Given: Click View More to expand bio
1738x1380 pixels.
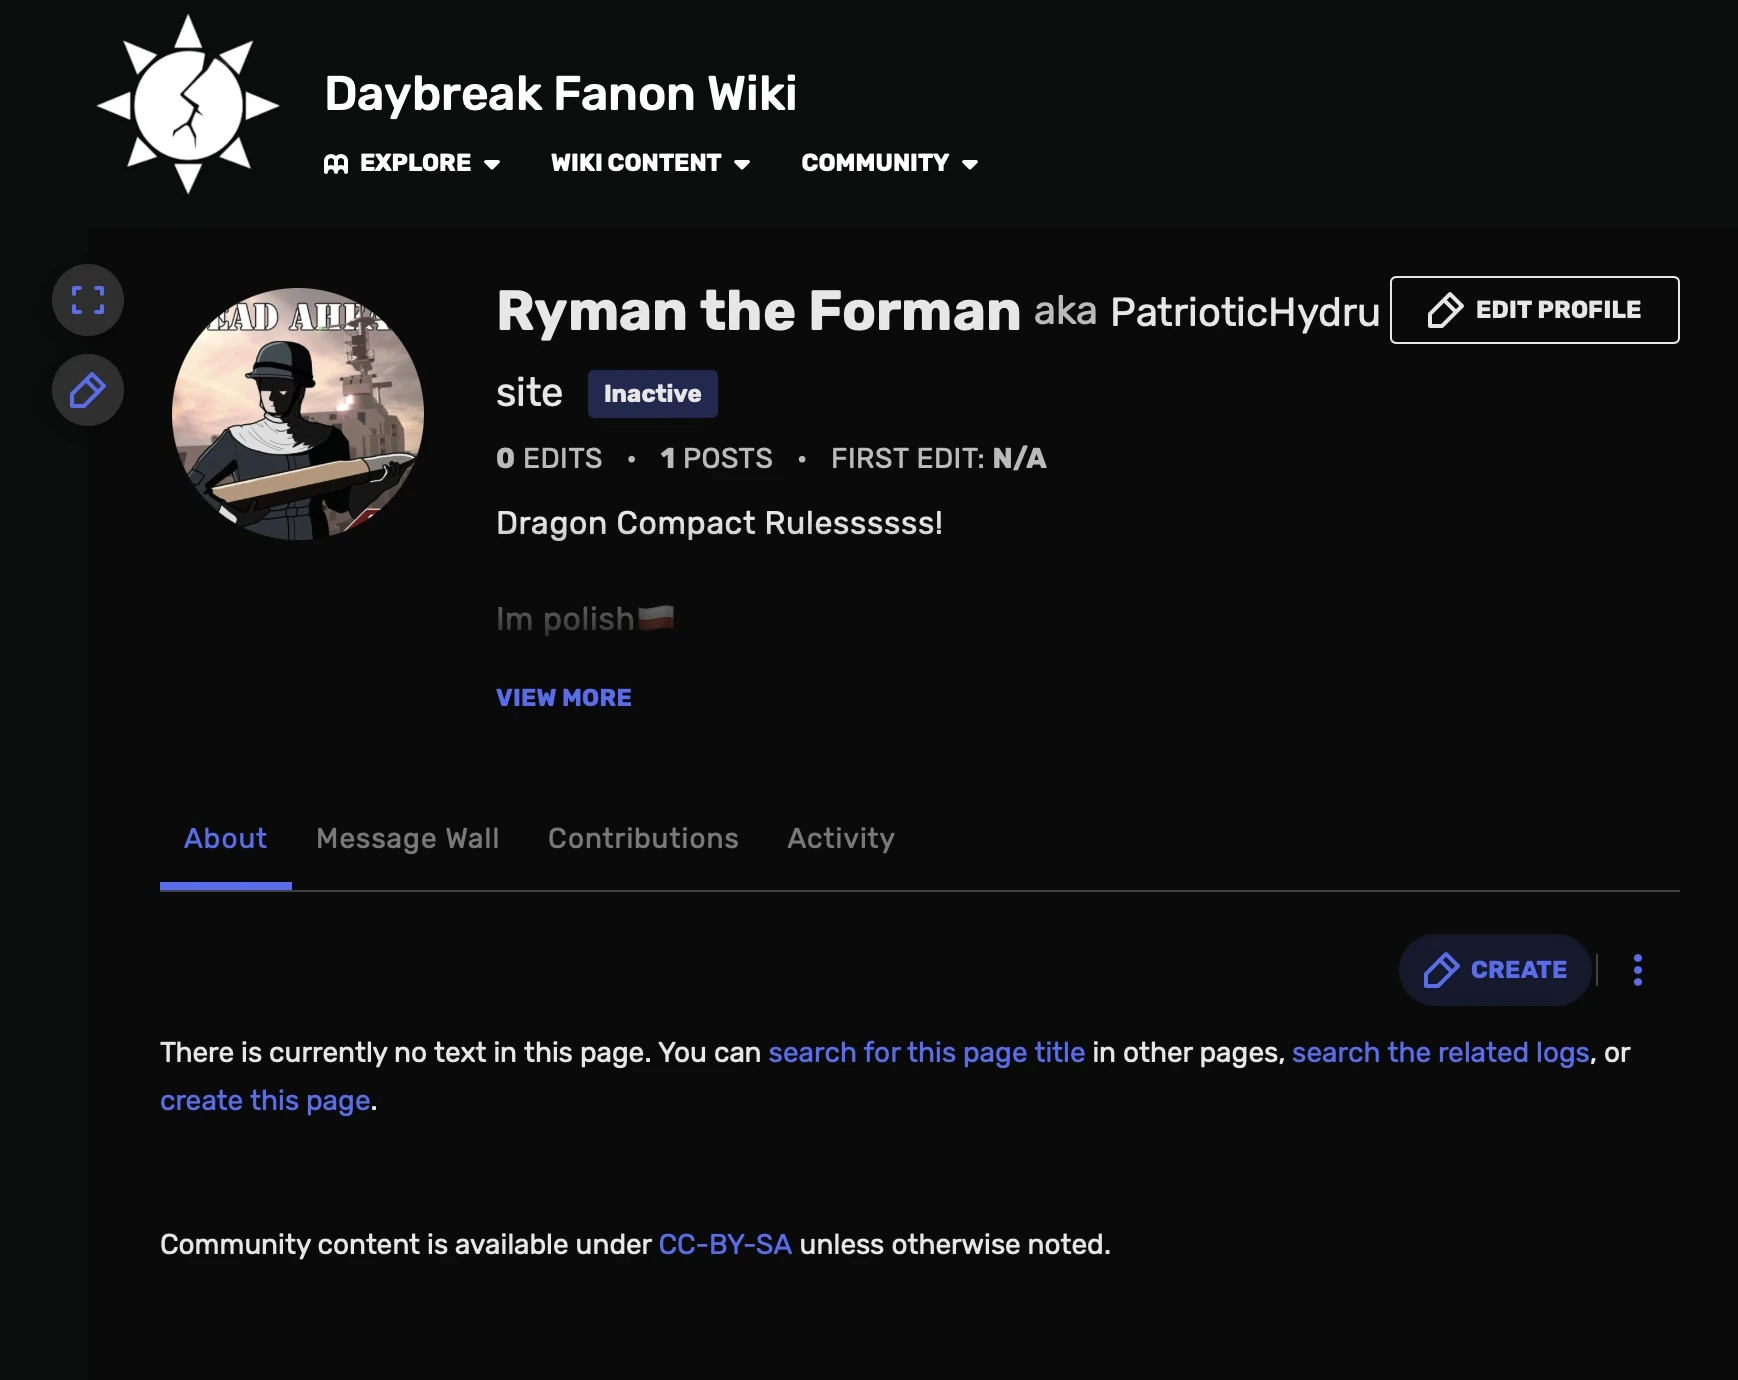Looking at the screenshot, I should point(564,698).
